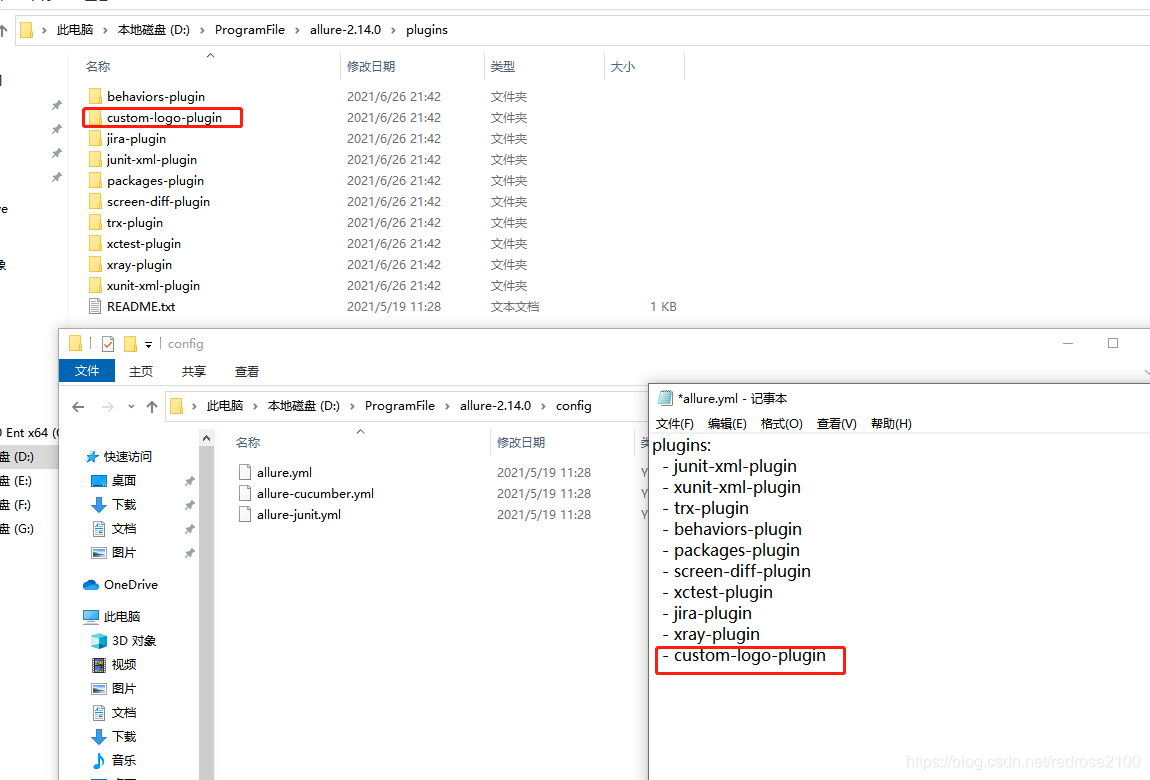The image size is (1150, 780).
Task: Open Videos (视频) folder in navigation pane
Action: (114, 665)
